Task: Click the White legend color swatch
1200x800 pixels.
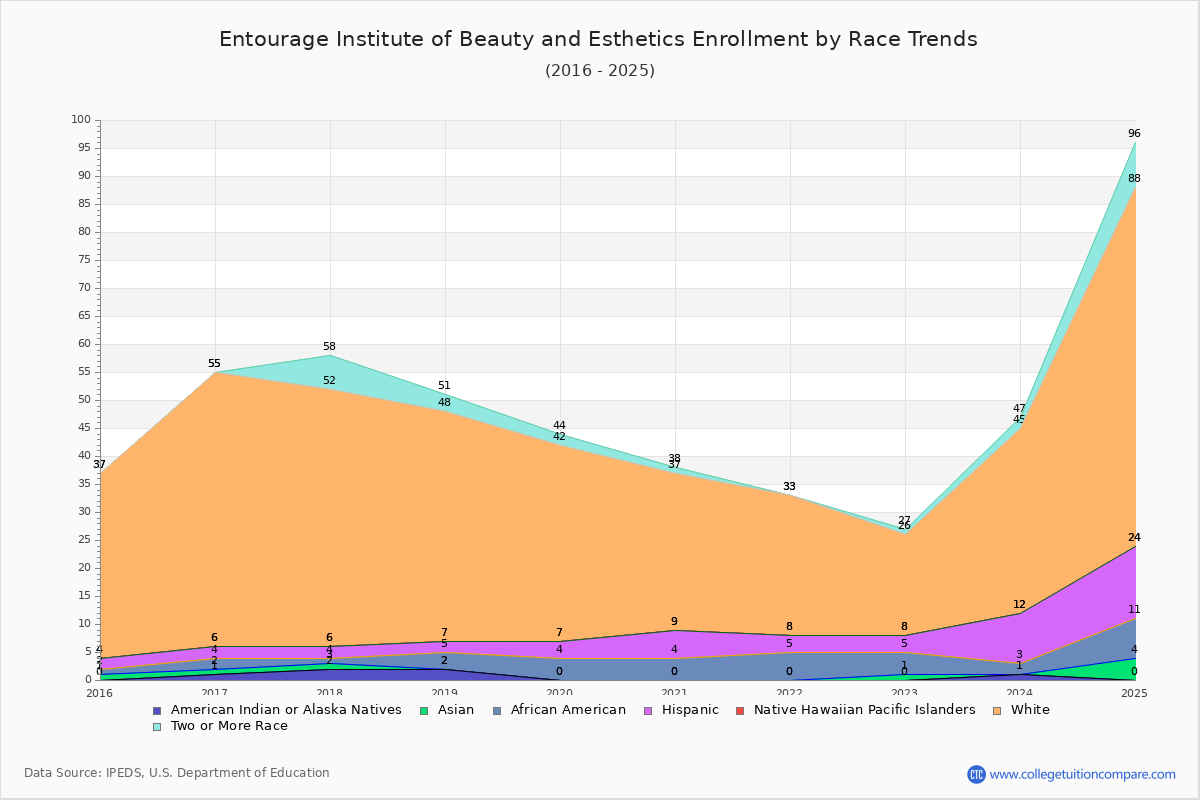Action: [995, 710]
